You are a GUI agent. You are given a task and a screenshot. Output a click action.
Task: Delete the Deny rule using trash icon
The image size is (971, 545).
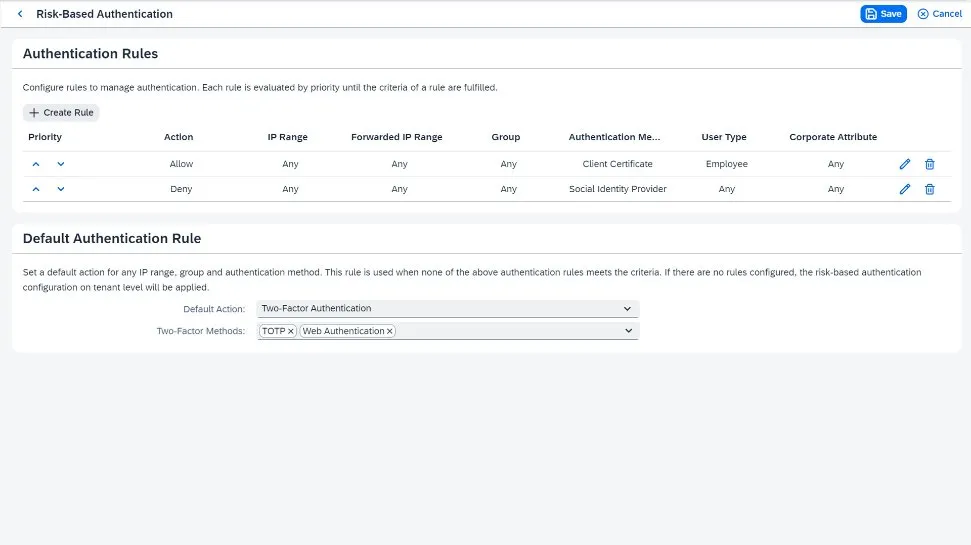[x=929, y=189]
